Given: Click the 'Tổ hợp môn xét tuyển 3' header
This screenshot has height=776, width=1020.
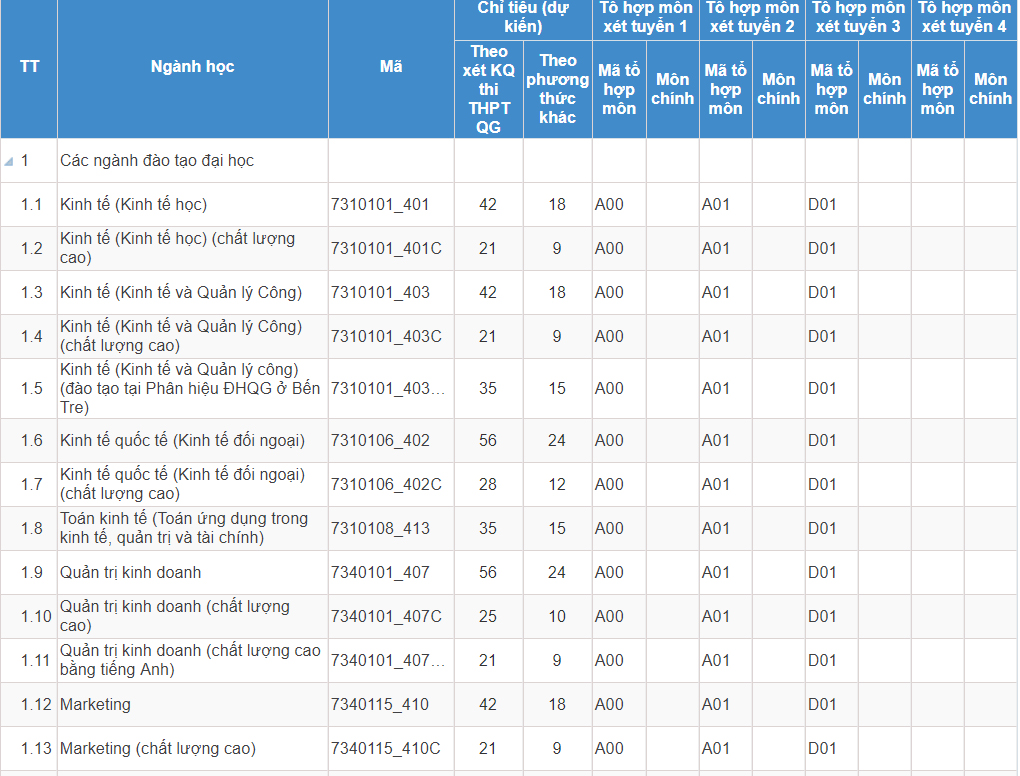Looking at the screenshot, I should tap(858, 18).
